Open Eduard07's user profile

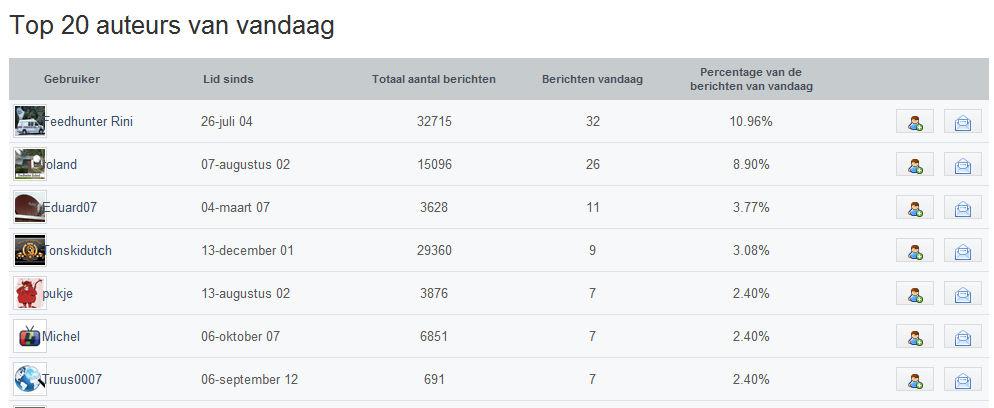(x=70, y=207)
